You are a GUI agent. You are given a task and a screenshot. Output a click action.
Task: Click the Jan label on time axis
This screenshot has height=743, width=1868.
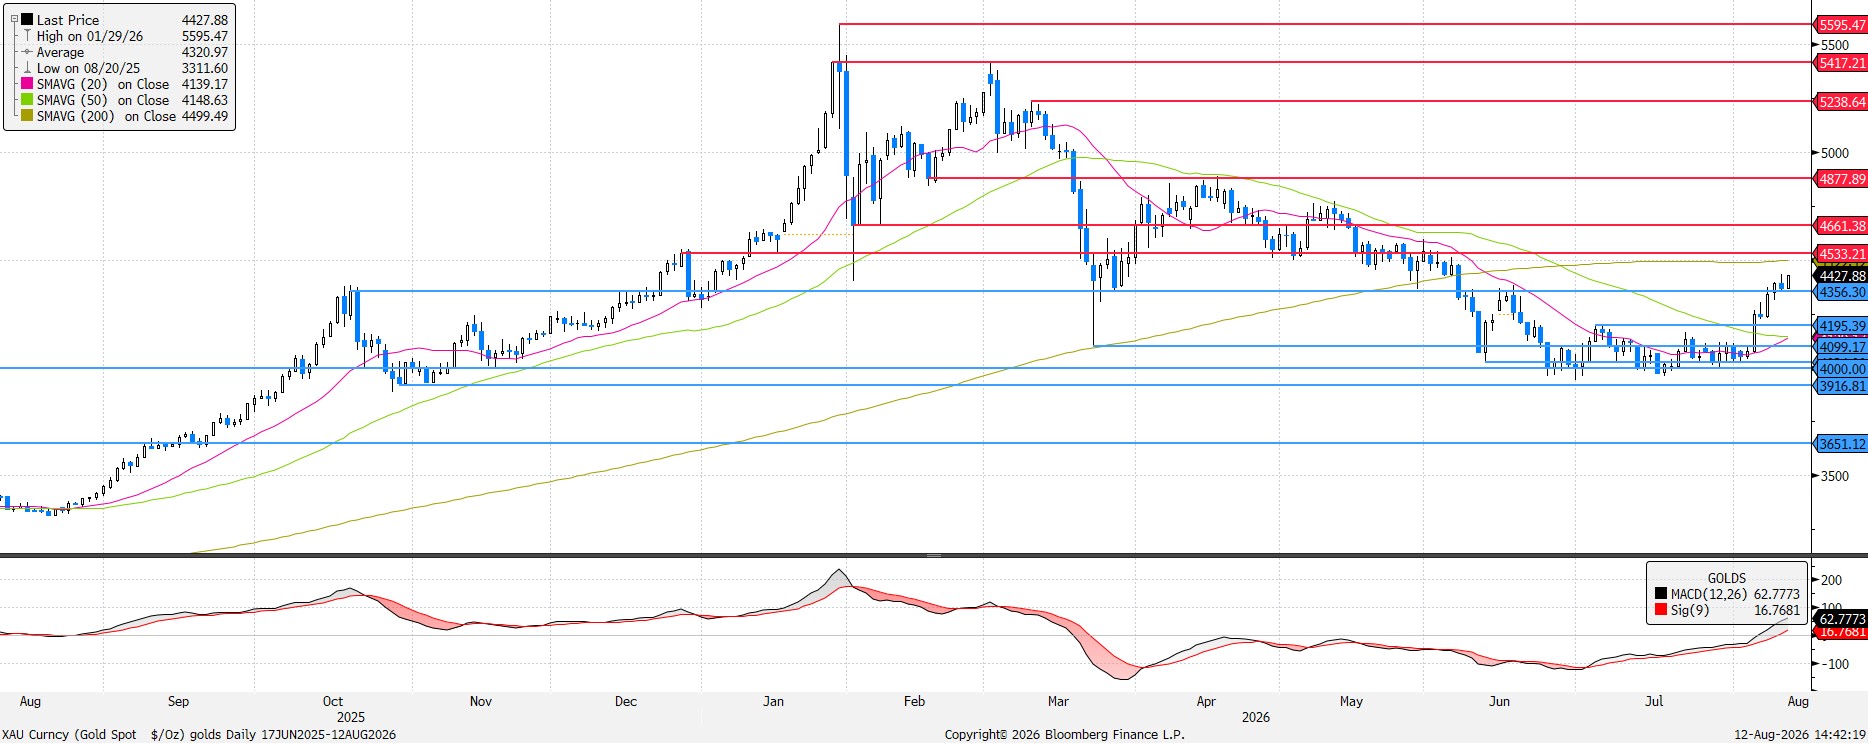(773, 701)
